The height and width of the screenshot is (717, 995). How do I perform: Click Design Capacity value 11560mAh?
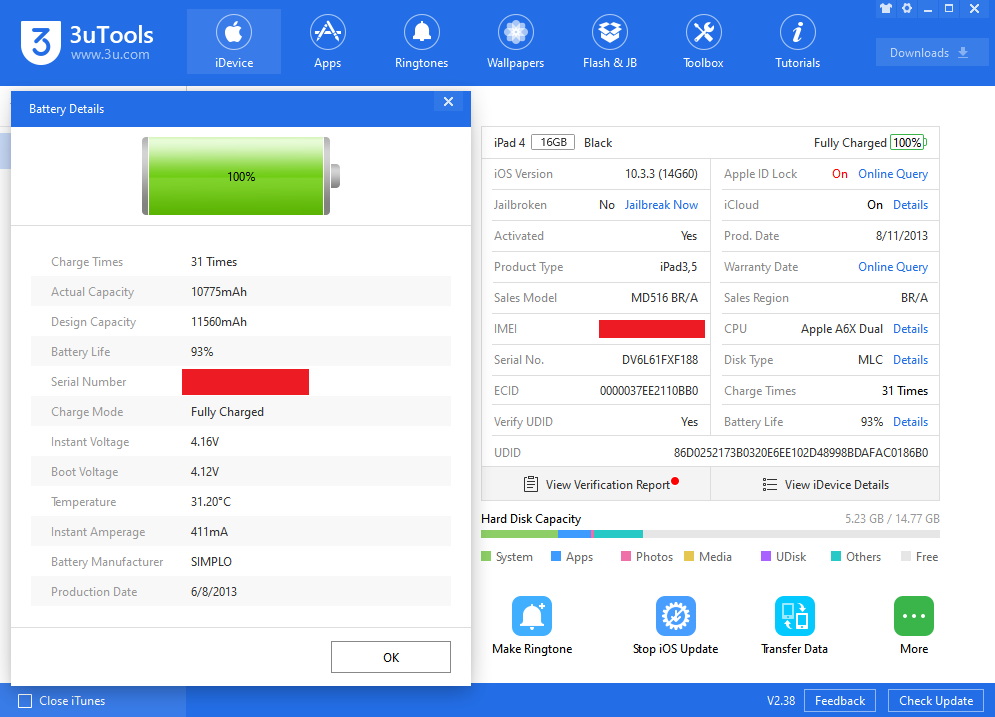(219, 322)
